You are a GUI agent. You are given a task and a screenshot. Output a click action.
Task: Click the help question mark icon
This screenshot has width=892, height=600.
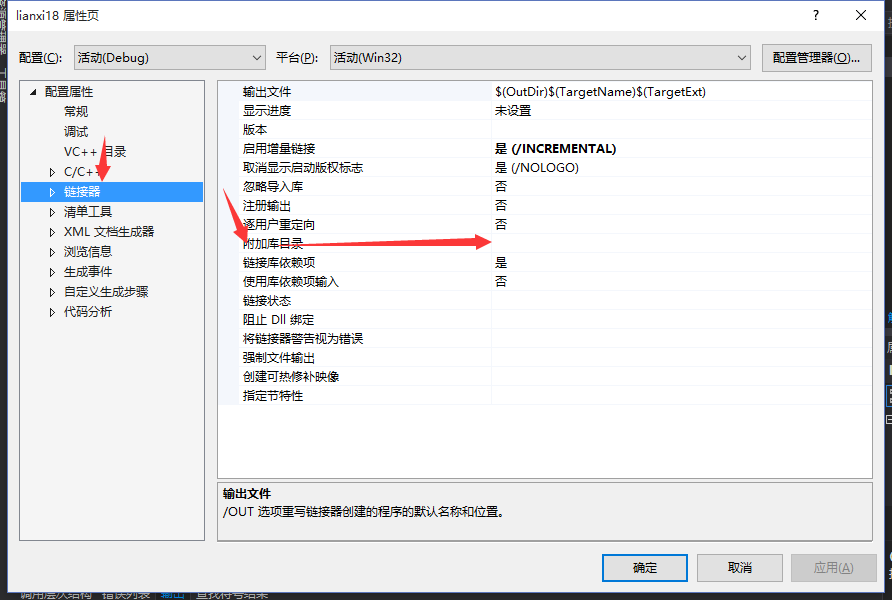816,15
